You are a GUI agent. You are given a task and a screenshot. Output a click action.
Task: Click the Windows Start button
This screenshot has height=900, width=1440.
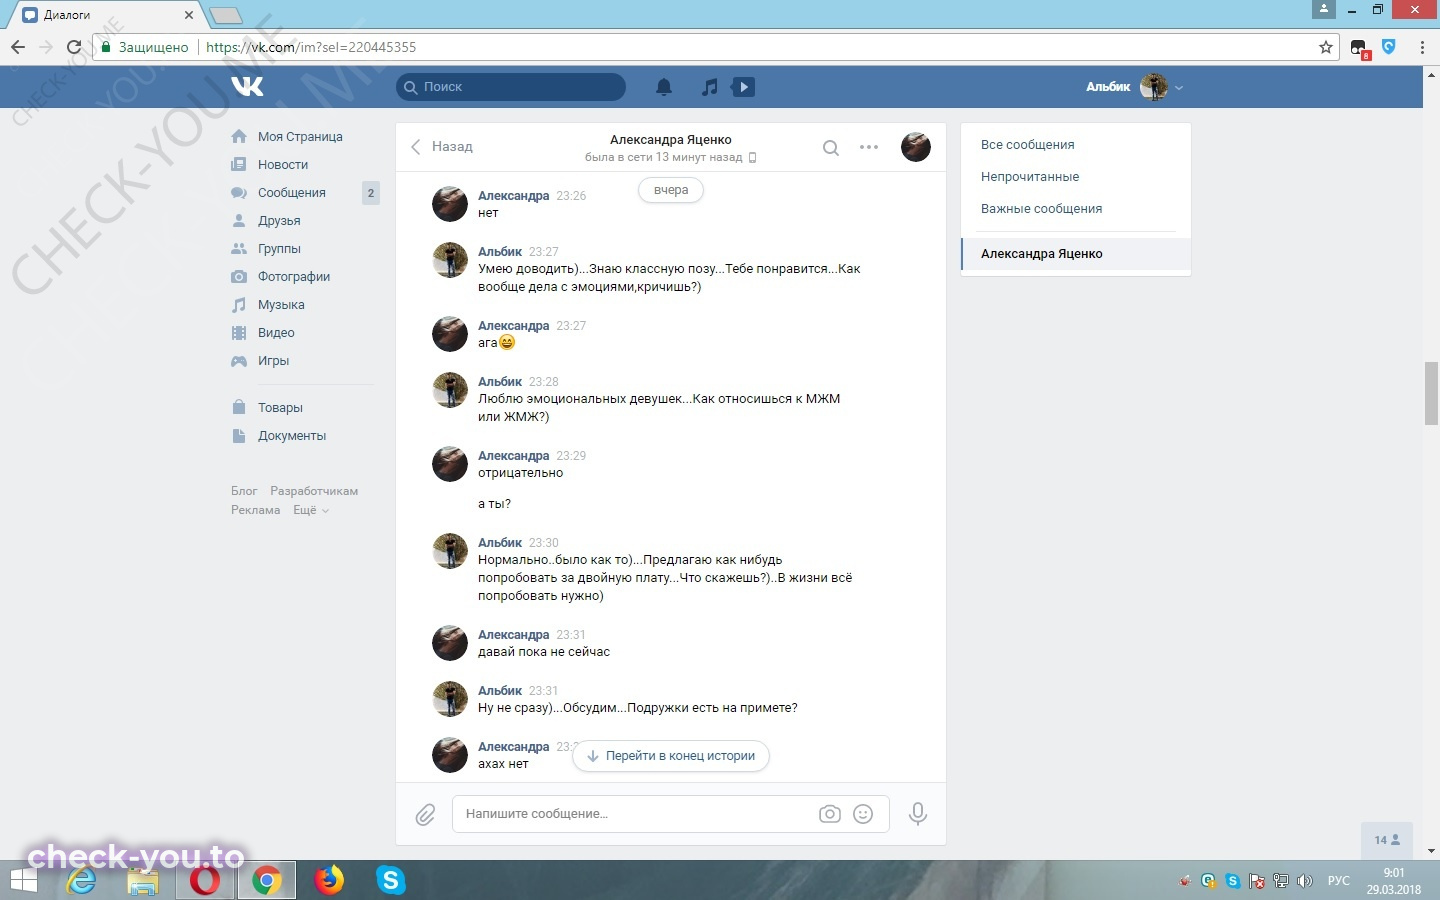(x=23, y=880)
